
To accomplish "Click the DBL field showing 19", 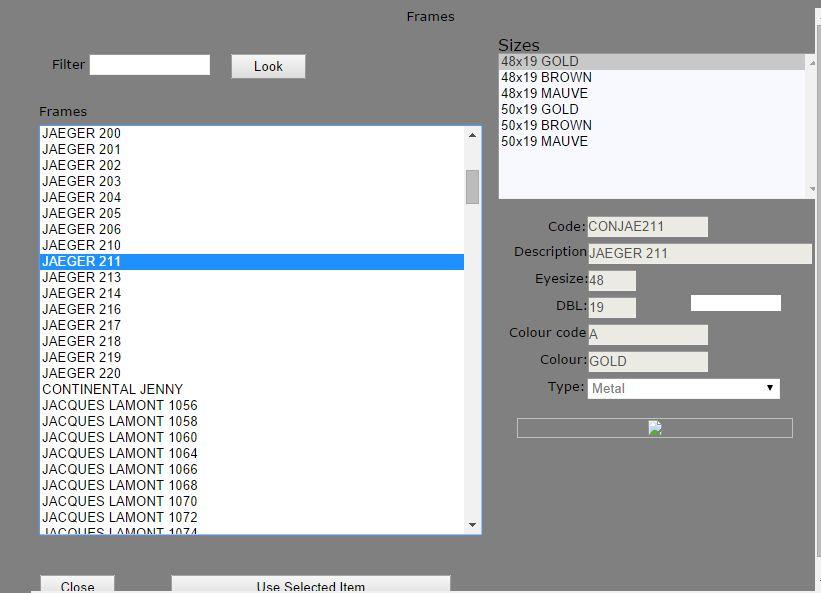I will [612, 307].
